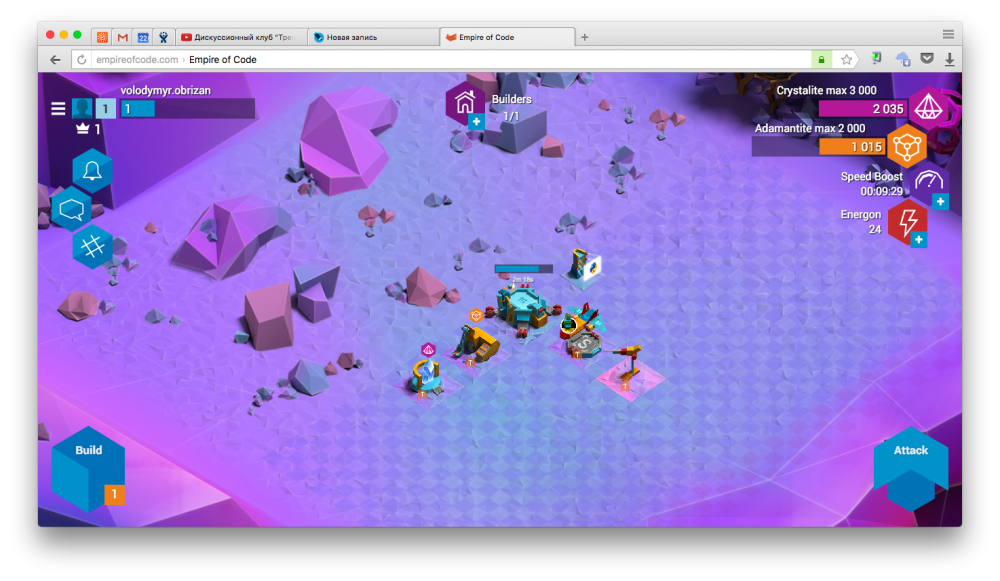Switch to the Новая запись tab

coord(374,37)
